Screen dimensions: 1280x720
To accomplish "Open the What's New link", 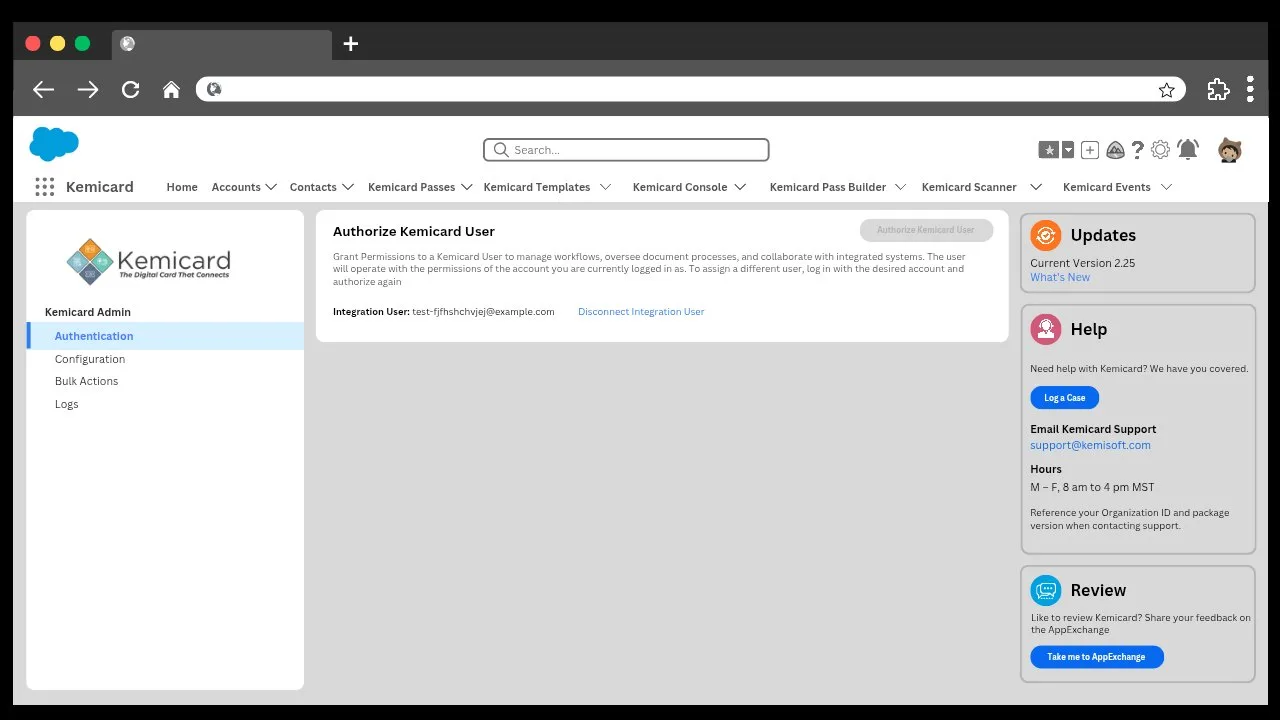I will coord(1060,277).
